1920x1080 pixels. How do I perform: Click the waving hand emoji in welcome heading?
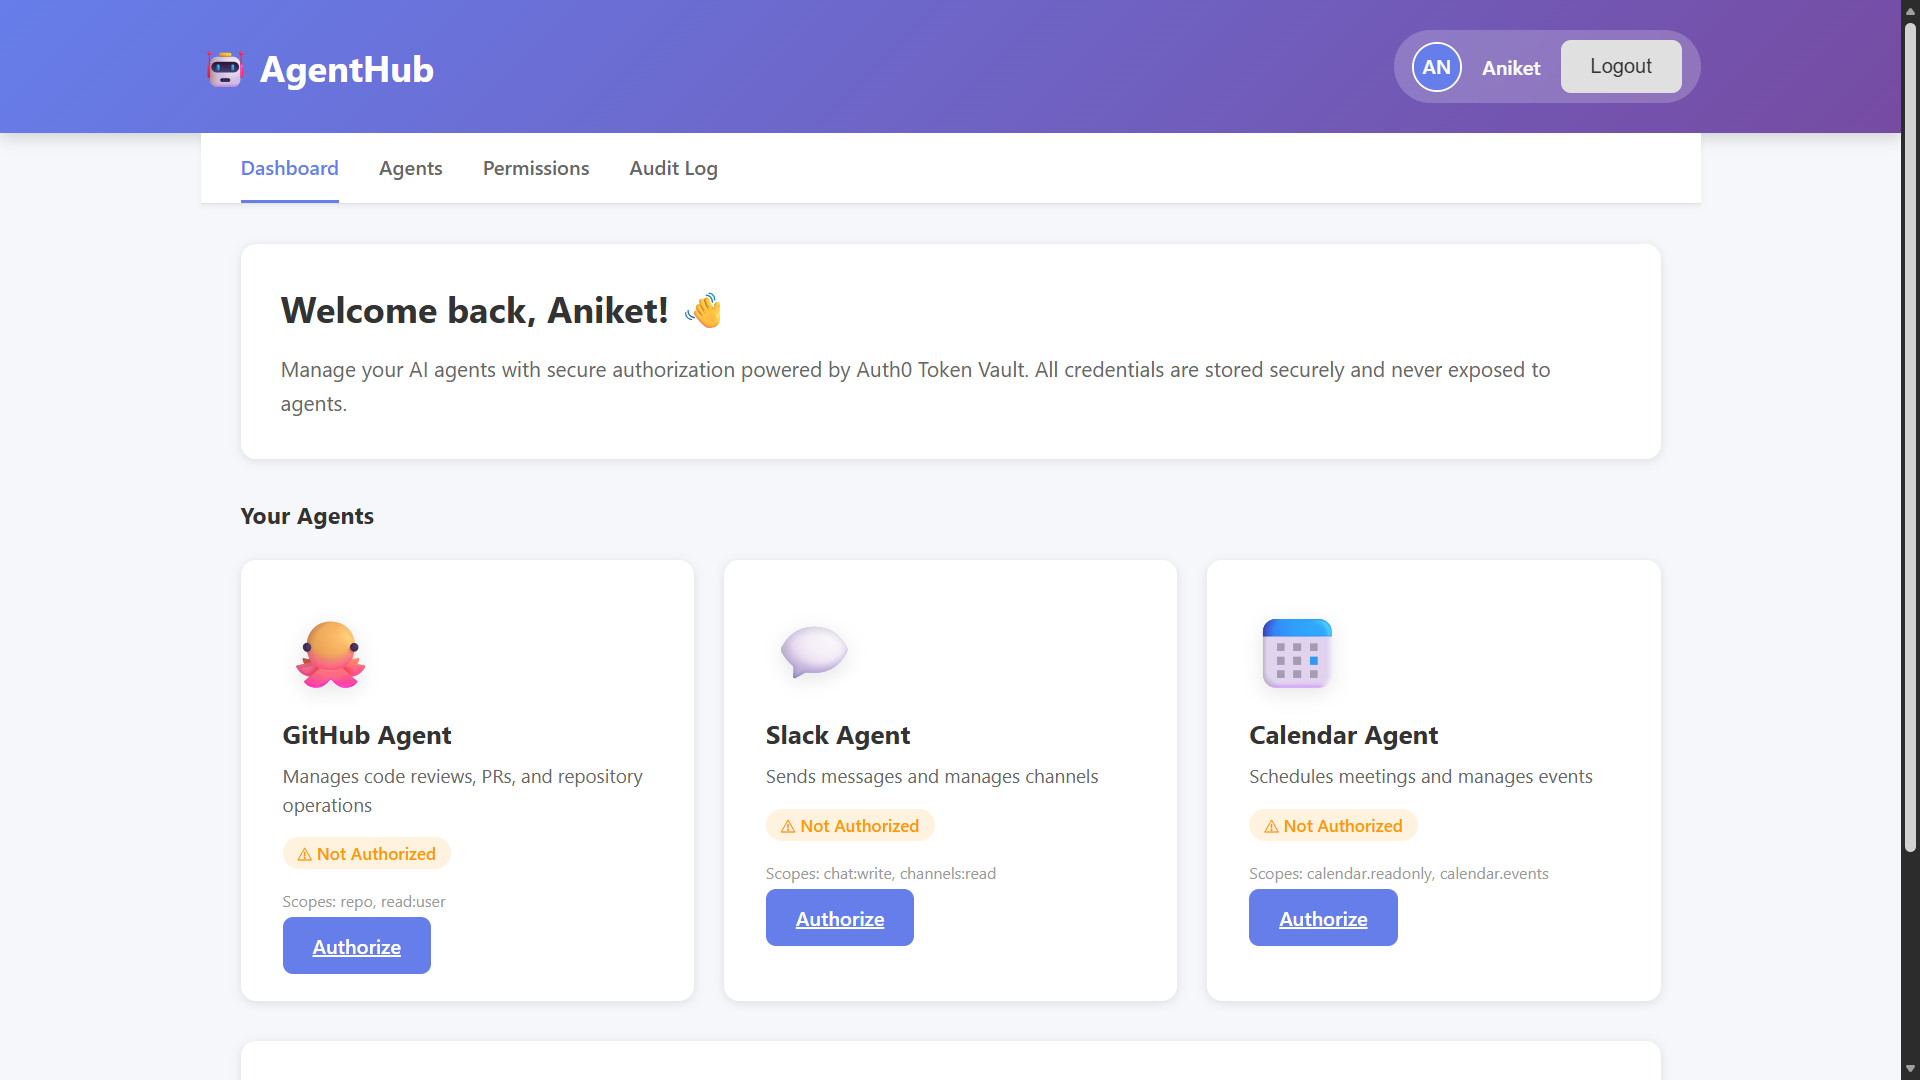(704, 311)
